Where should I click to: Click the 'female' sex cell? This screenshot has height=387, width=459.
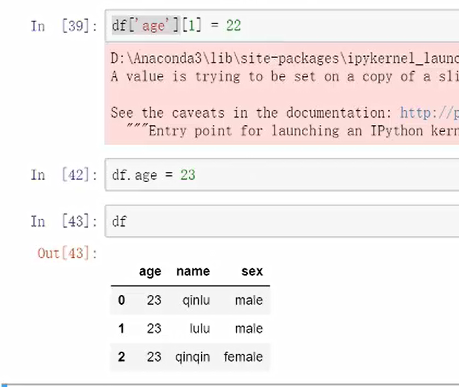pos(243,357)
